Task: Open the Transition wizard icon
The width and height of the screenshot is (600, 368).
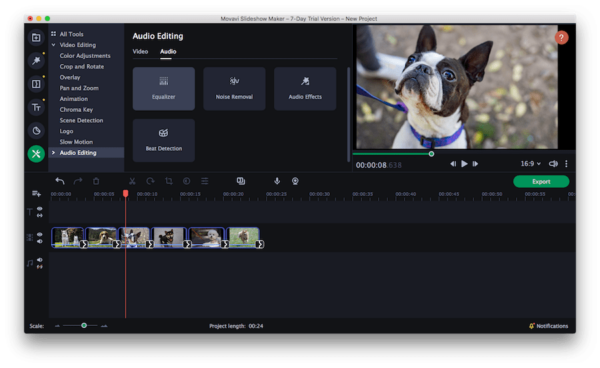Action: click(x=241, y=181)
